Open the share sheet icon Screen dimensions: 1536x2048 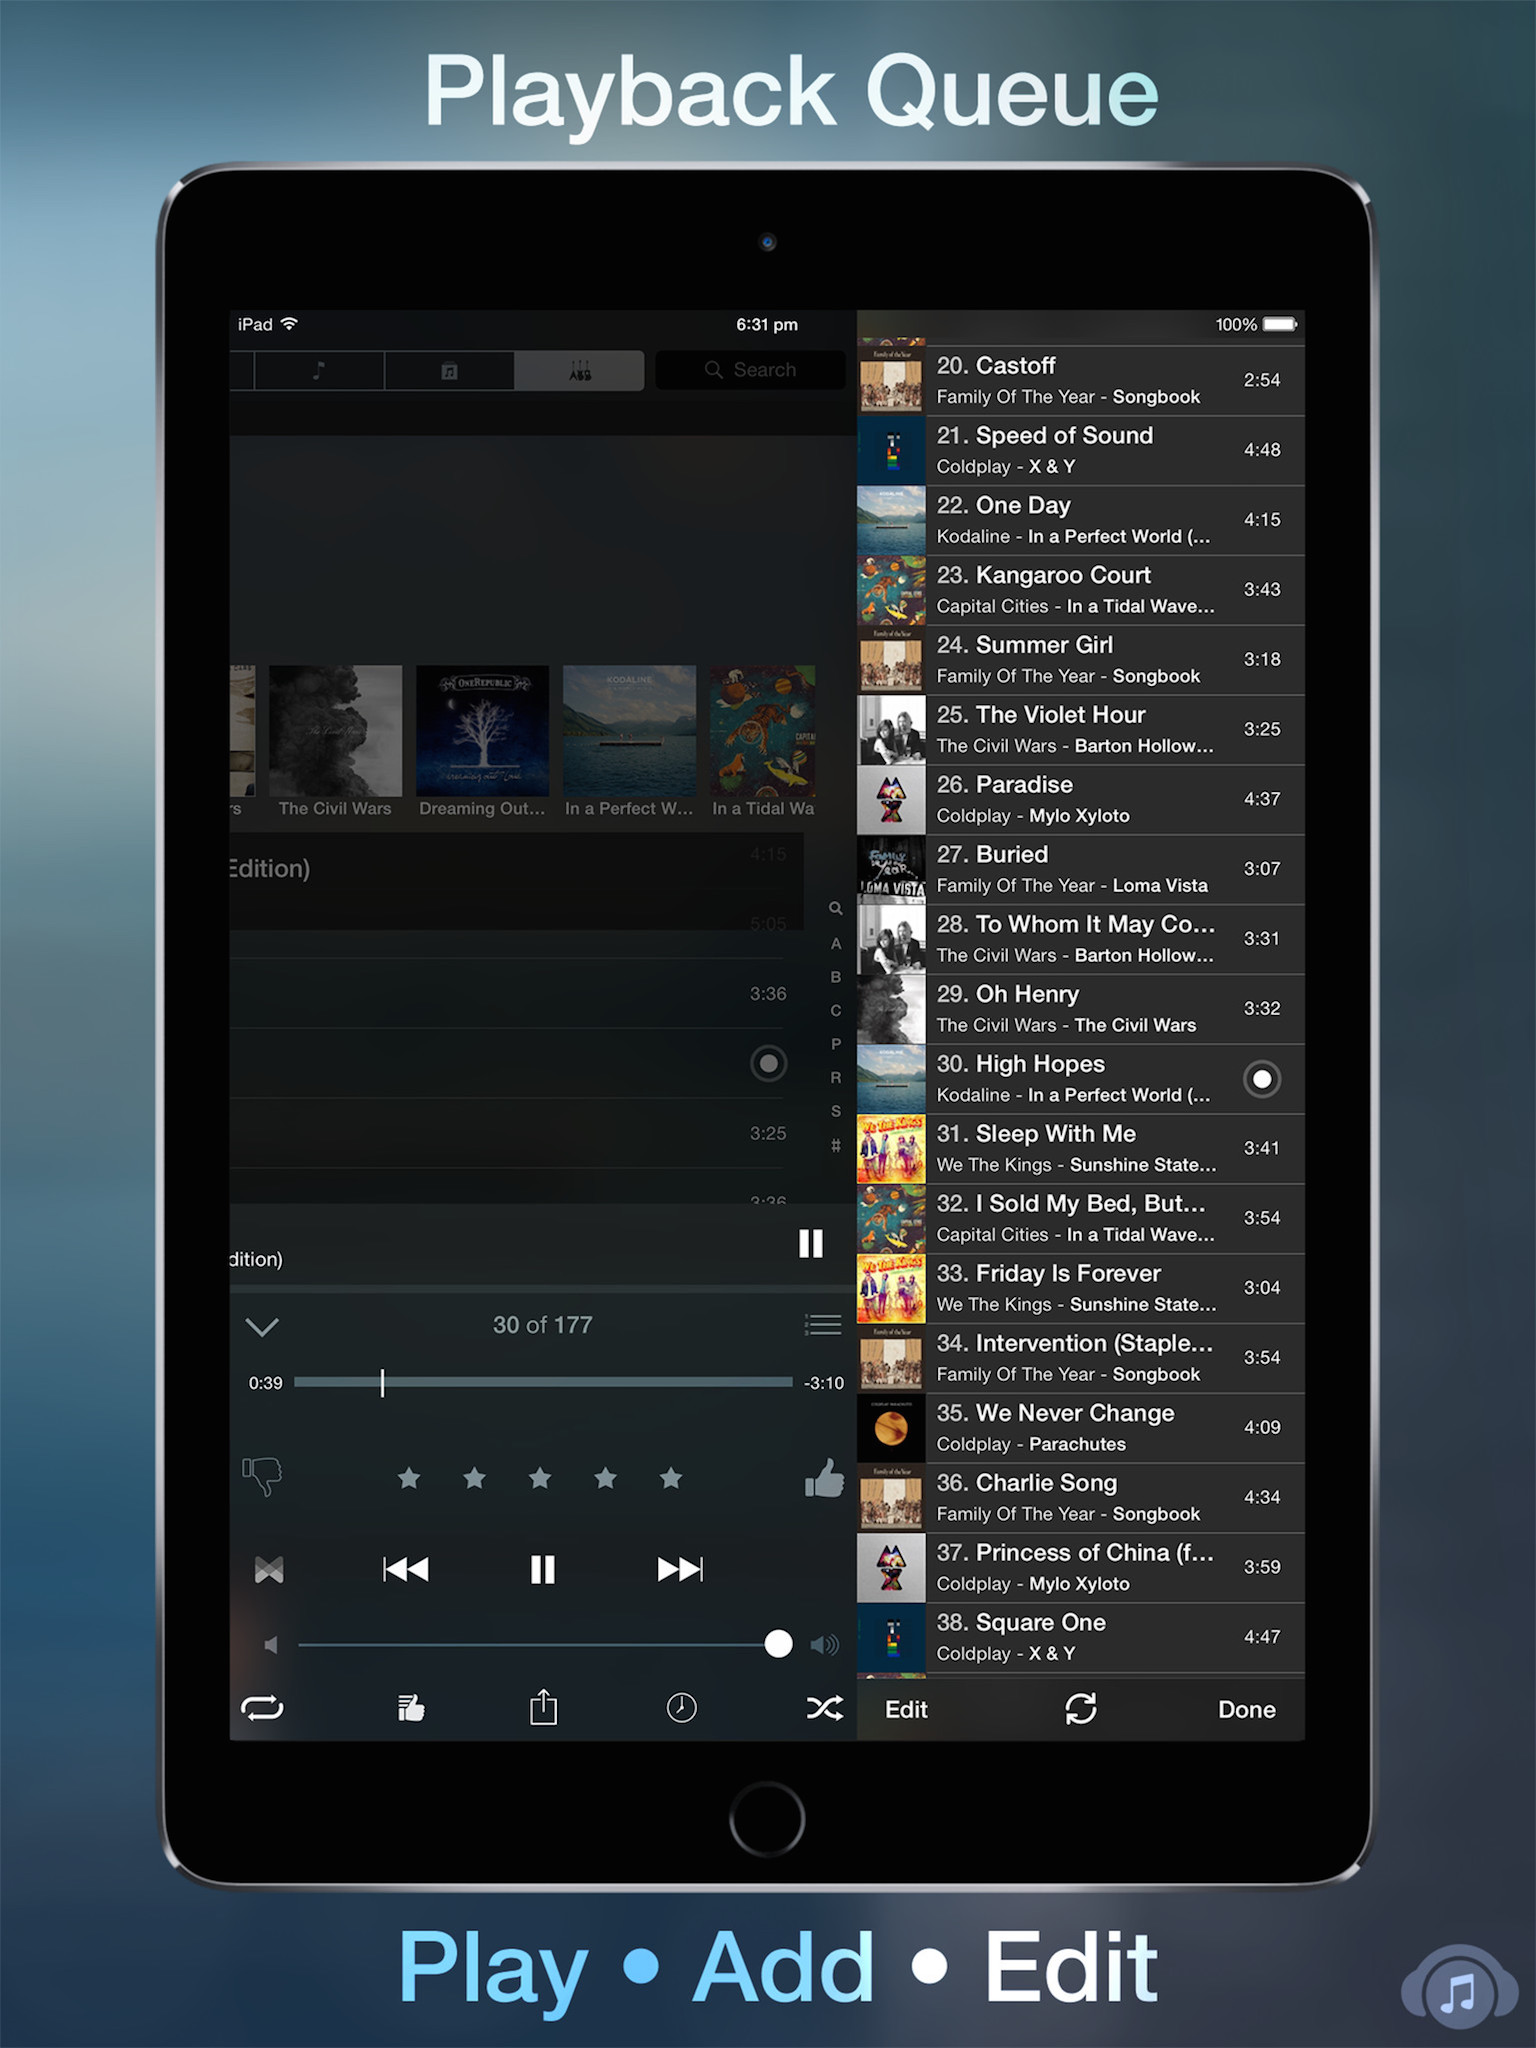pos(543,1707)
